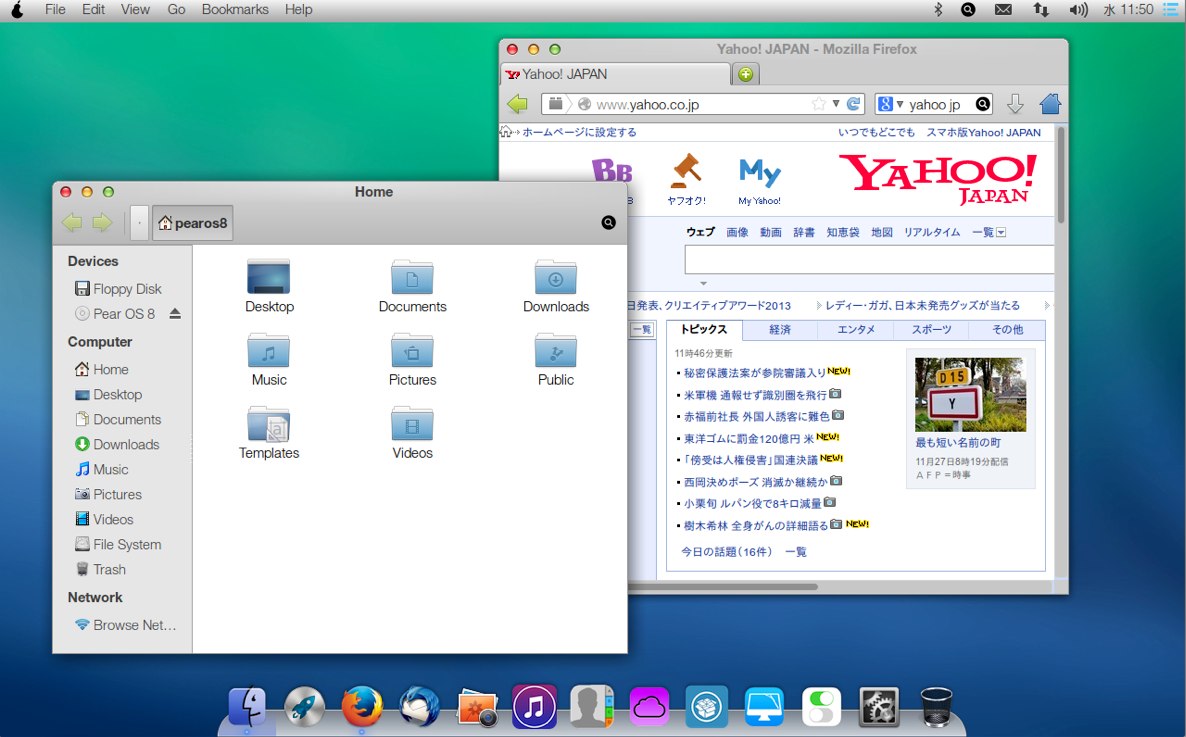Switch to the エンタメ news tab

pos(855,329)
